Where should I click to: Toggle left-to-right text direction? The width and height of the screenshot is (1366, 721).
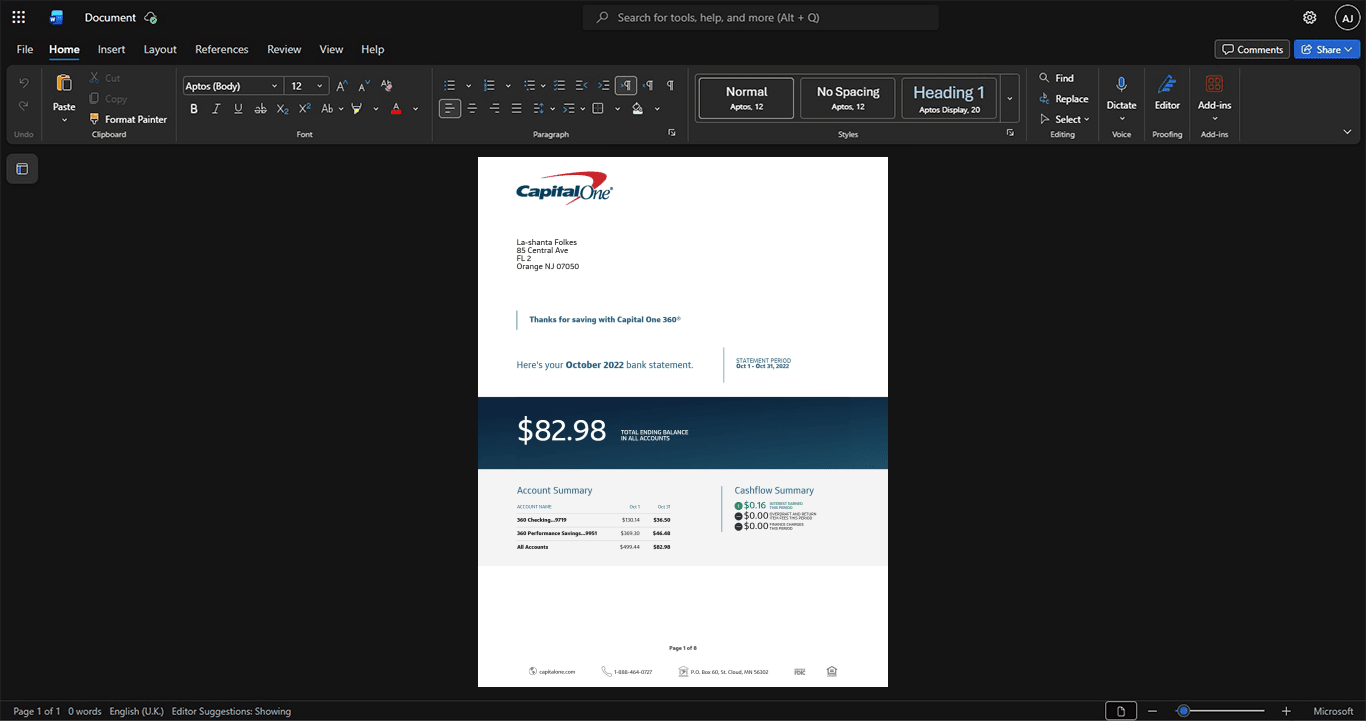pos(626,86)
